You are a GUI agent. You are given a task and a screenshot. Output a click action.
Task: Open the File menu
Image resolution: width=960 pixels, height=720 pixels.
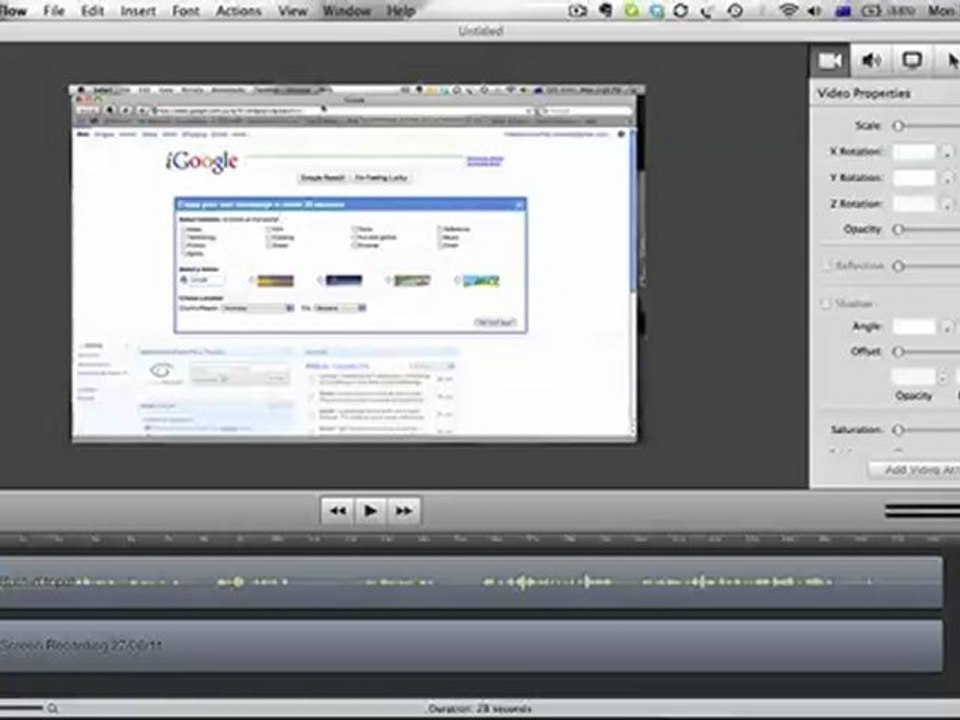coord(54,10)
